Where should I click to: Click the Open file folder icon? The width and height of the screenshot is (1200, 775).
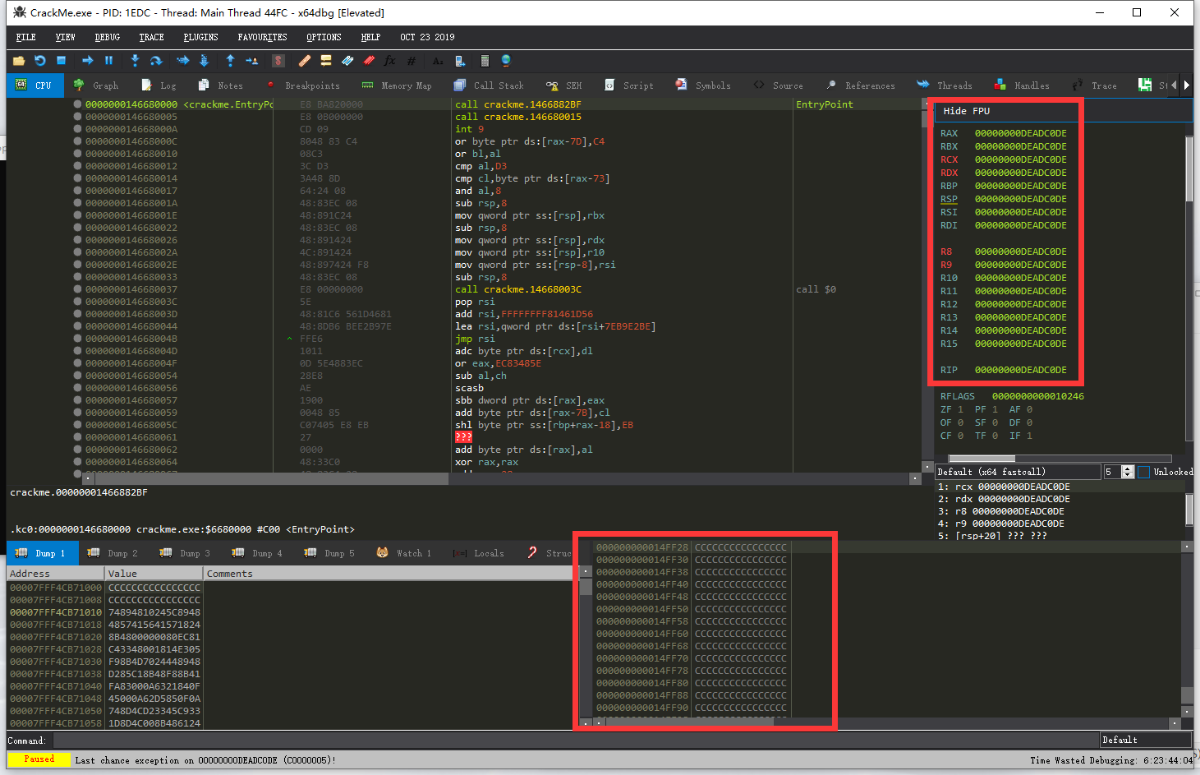point(19,60)
